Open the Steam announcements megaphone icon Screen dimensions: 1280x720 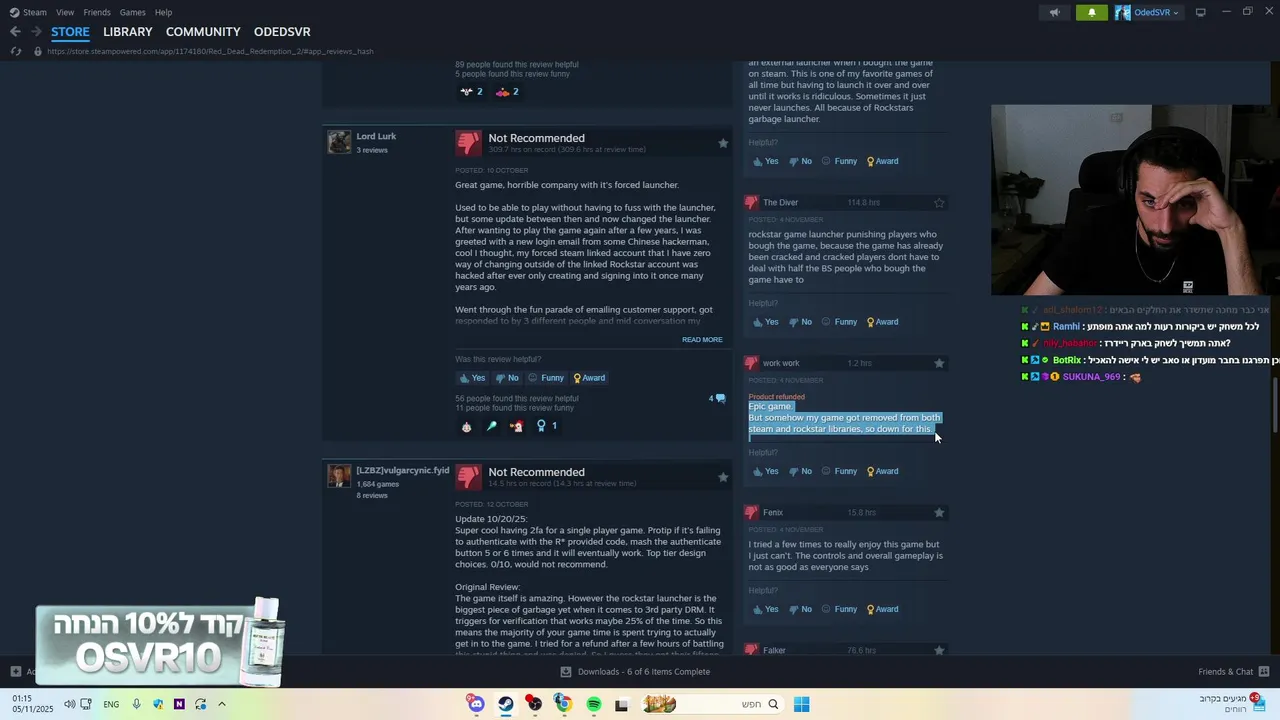point(1054,12)
